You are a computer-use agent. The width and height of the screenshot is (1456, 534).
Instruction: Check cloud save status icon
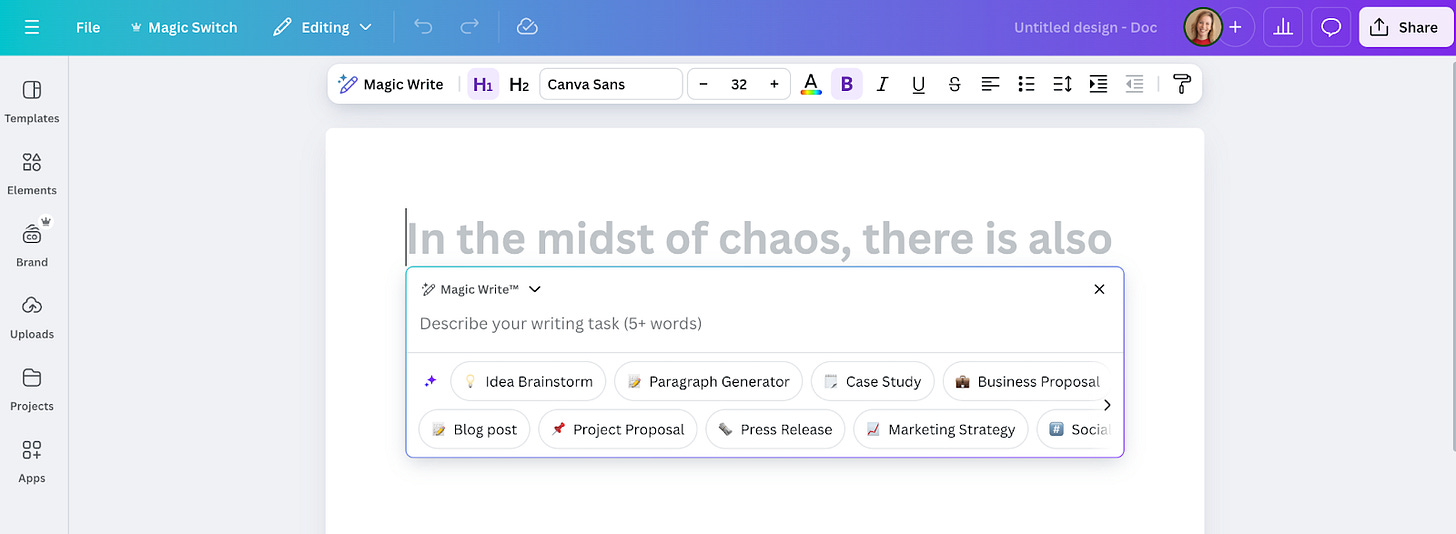click(x=527, y=27)
